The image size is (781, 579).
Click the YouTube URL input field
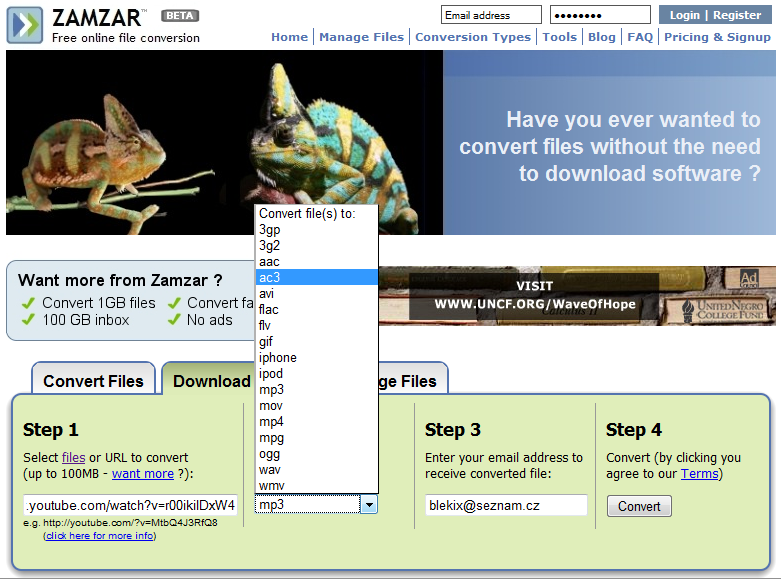pyautogui.click(x=130, y=505)
